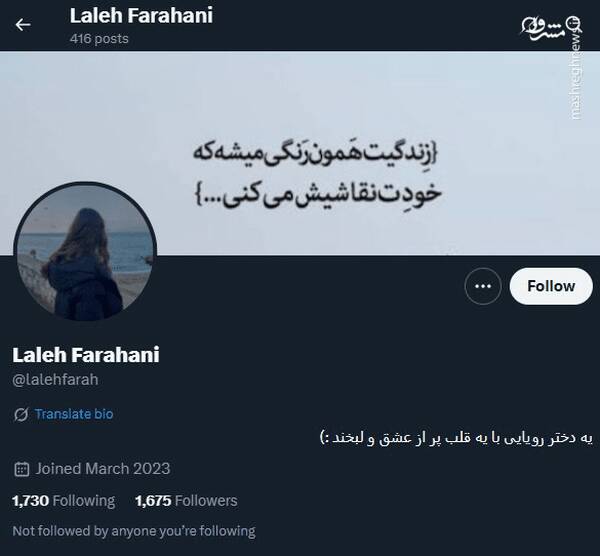Click the Persian bio text
Screen dimensions: 600x556
[x=456, y=438]
